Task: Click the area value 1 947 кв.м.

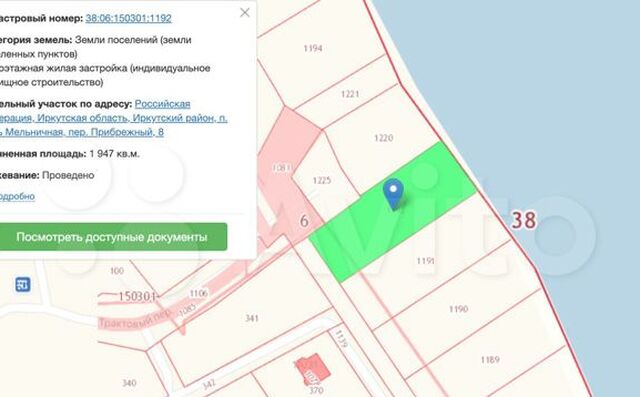Action: tap(114, 154)
